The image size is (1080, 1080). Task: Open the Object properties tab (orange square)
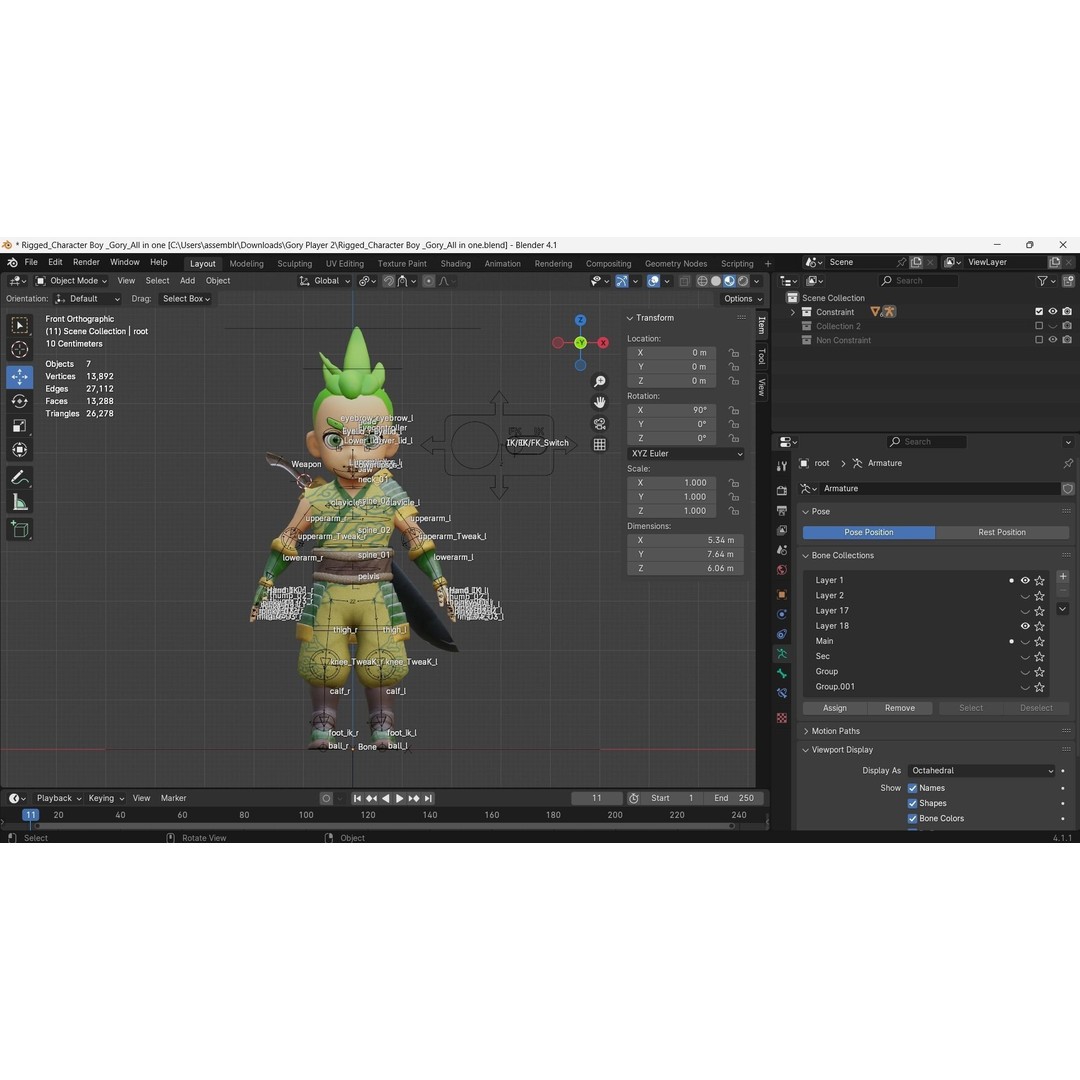[782, 594]
